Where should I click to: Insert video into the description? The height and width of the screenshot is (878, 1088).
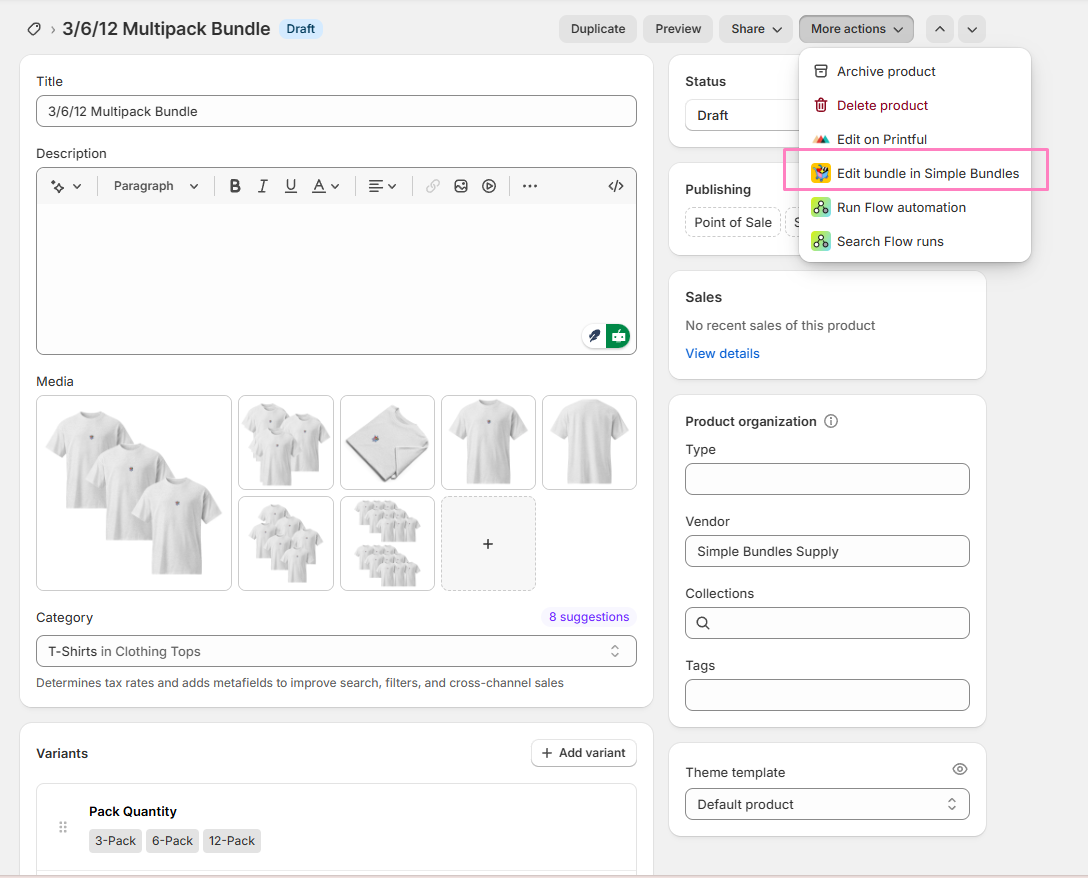(489, 186)
